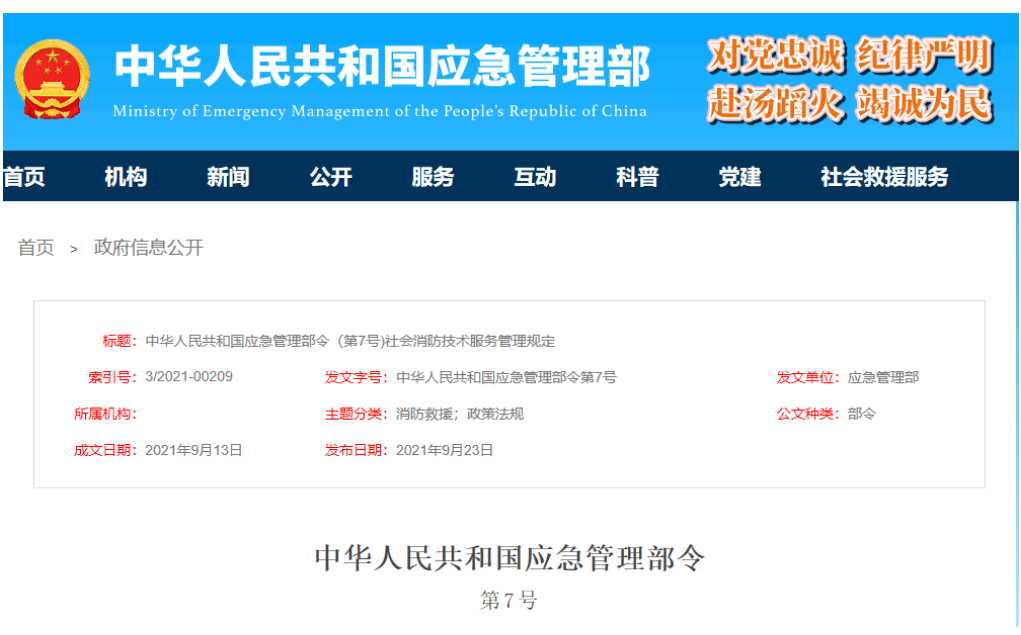The height and width of the screenshot is (635, 1021).
Task: Click the index number 3/2021-00209
Action: coord(189,377)
